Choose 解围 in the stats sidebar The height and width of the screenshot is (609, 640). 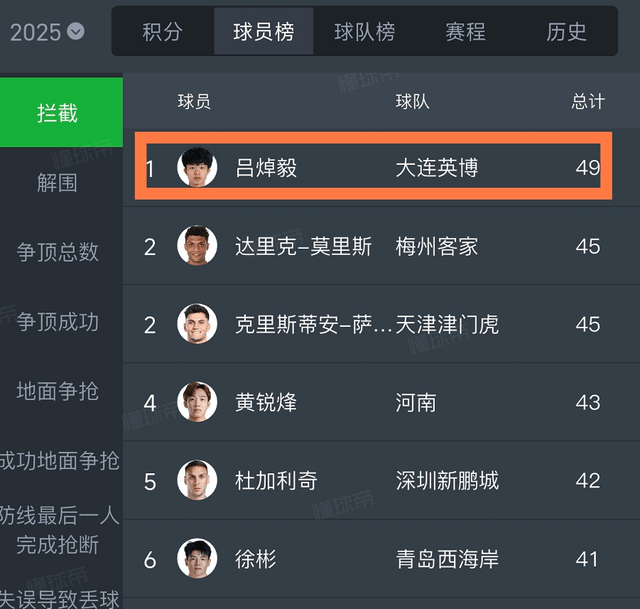pos(58,183)
